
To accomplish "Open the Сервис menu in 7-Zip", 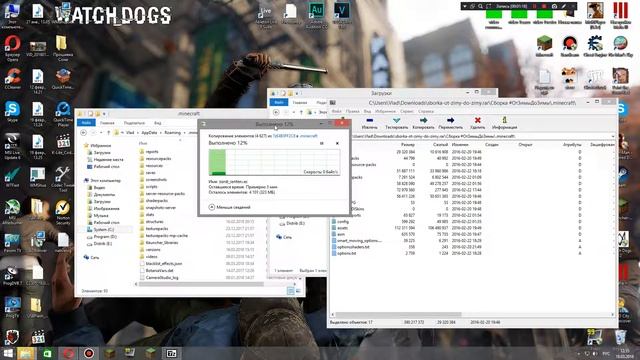I will click(x=407, y=111).
